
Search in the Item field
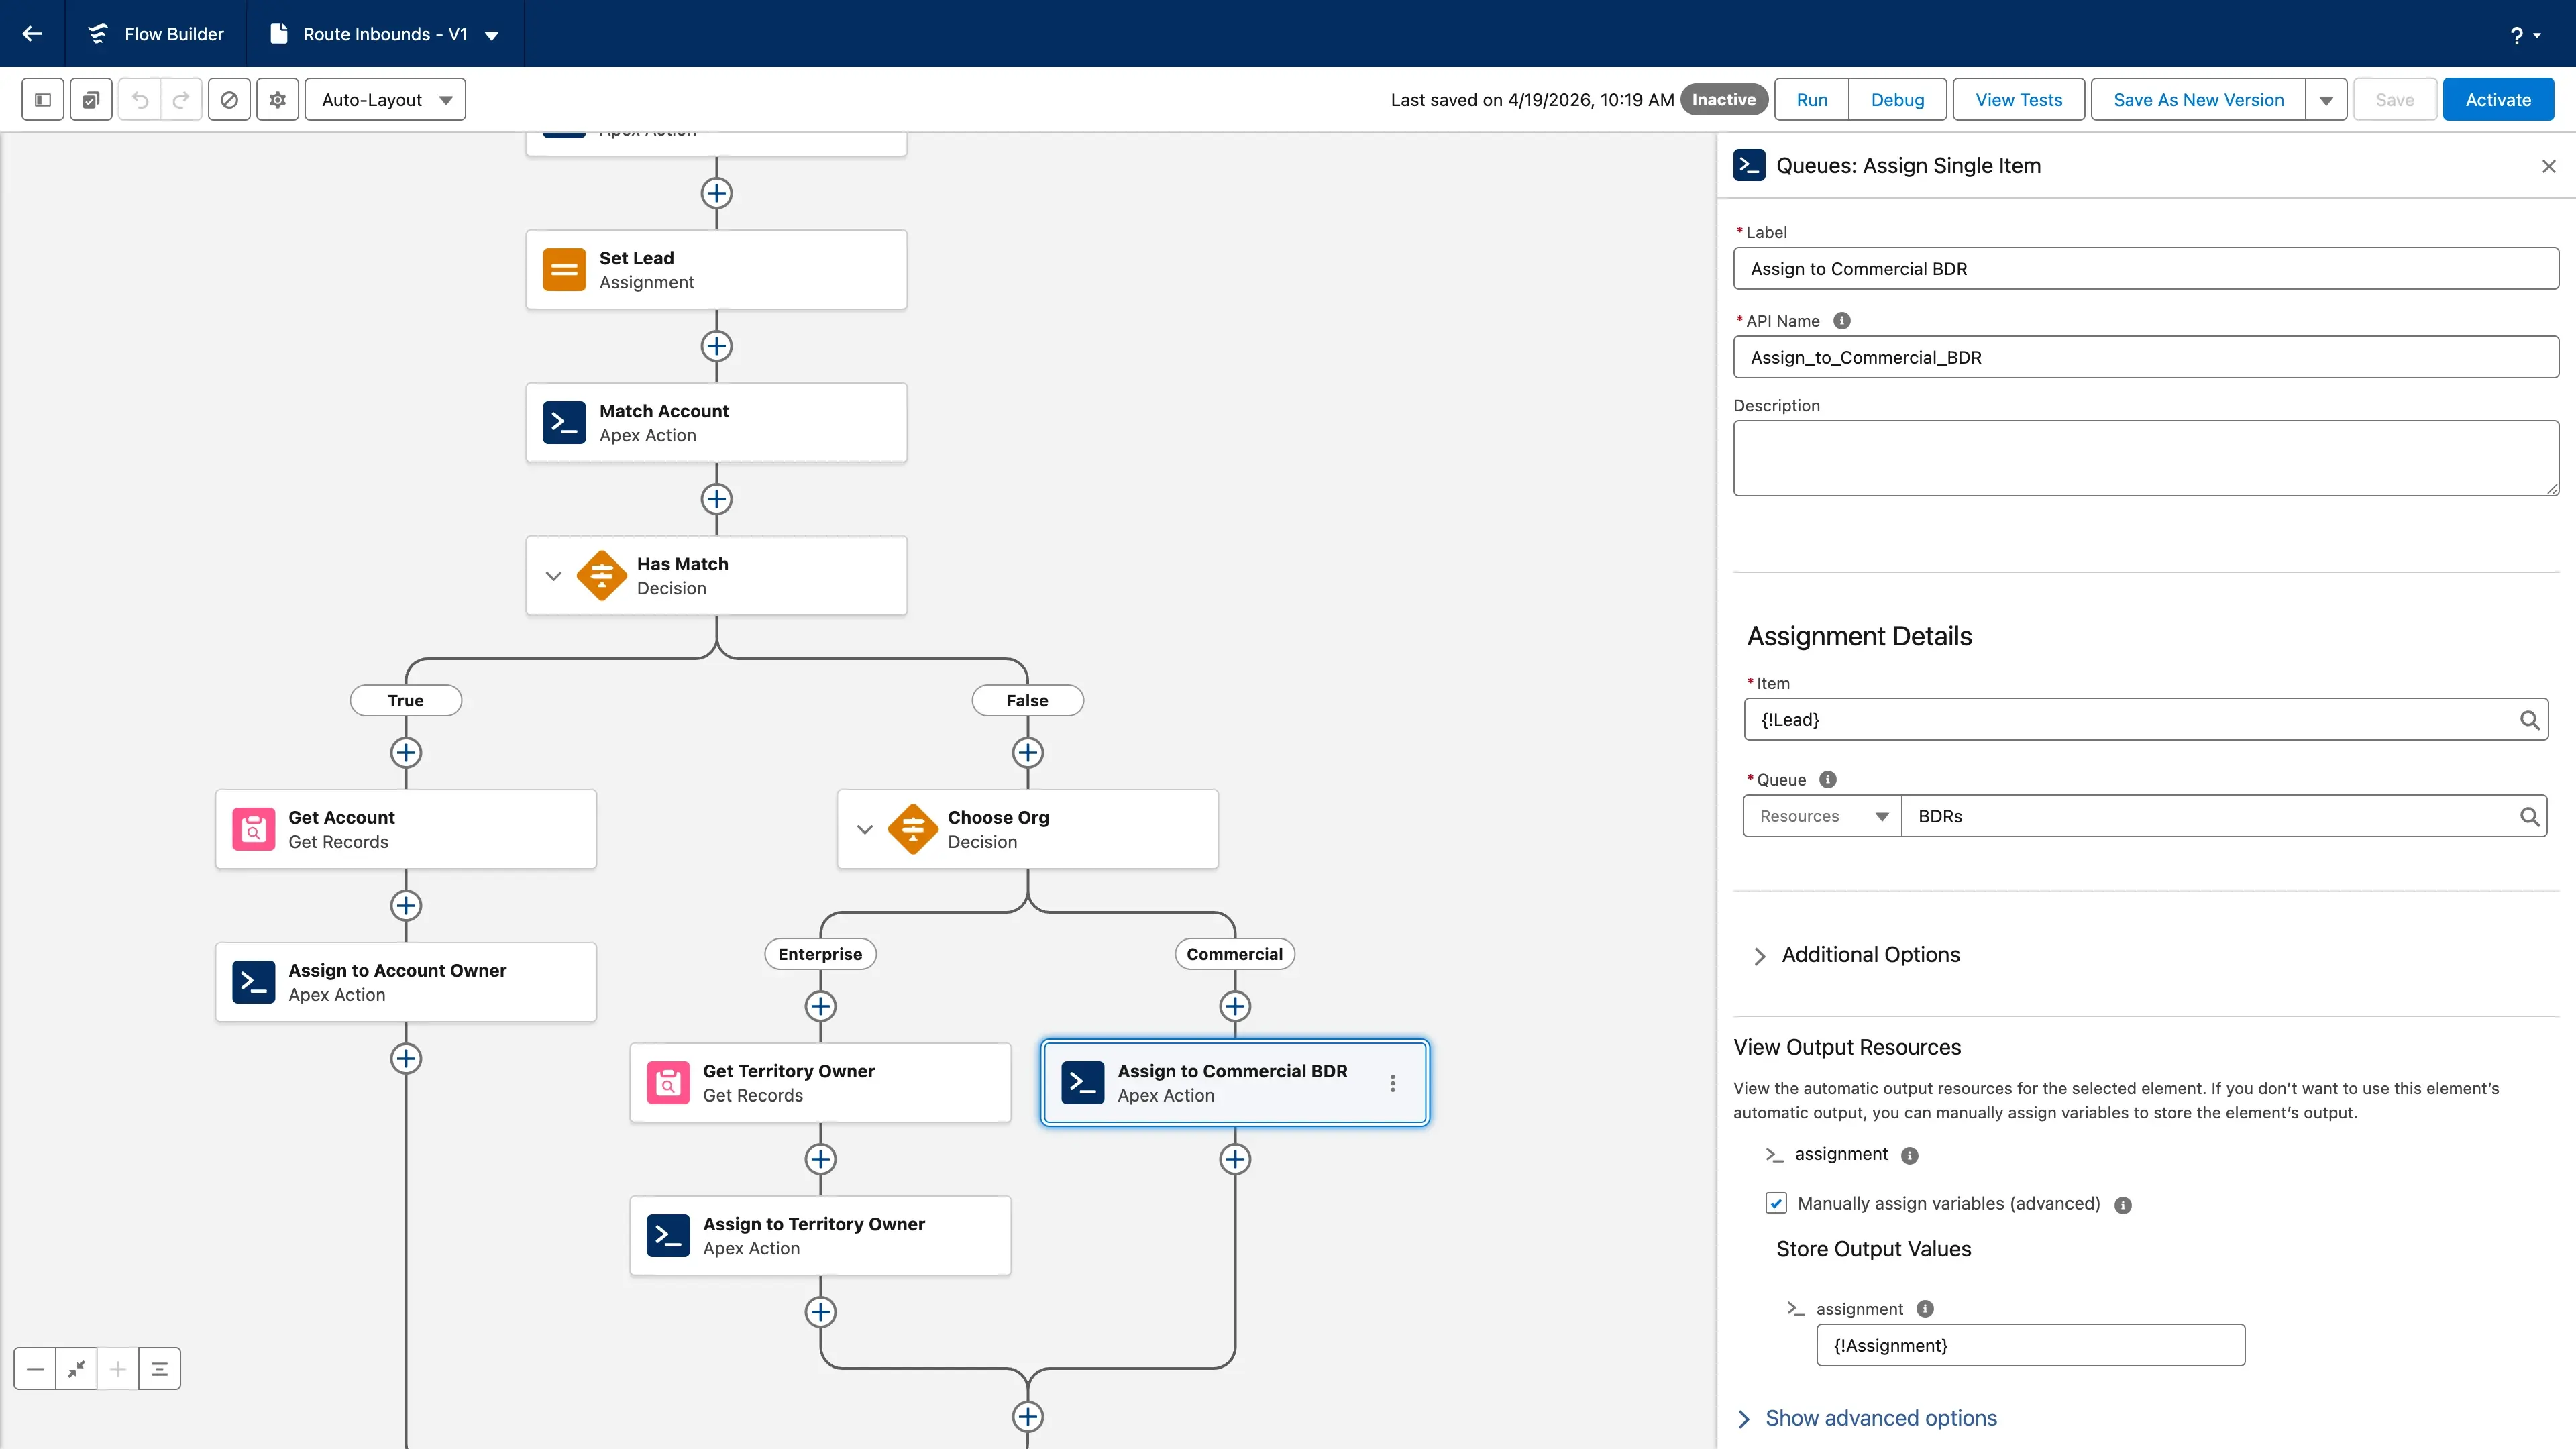[2529, 720]
